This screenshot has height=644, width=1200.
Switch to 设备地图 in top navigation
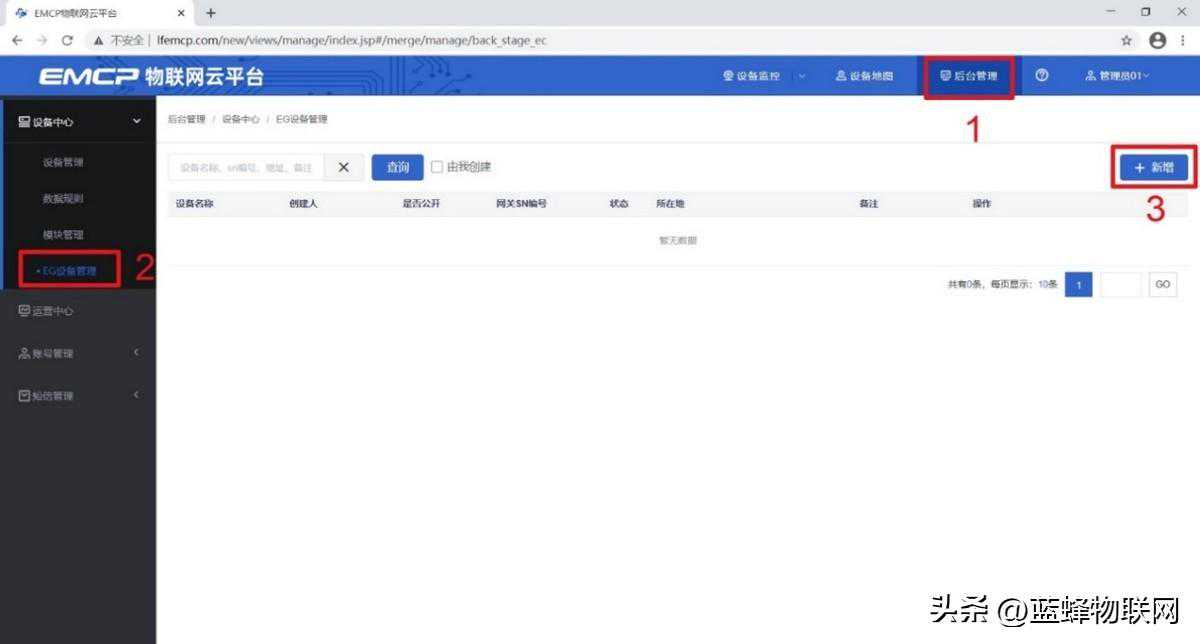click(x=864, y=76)
